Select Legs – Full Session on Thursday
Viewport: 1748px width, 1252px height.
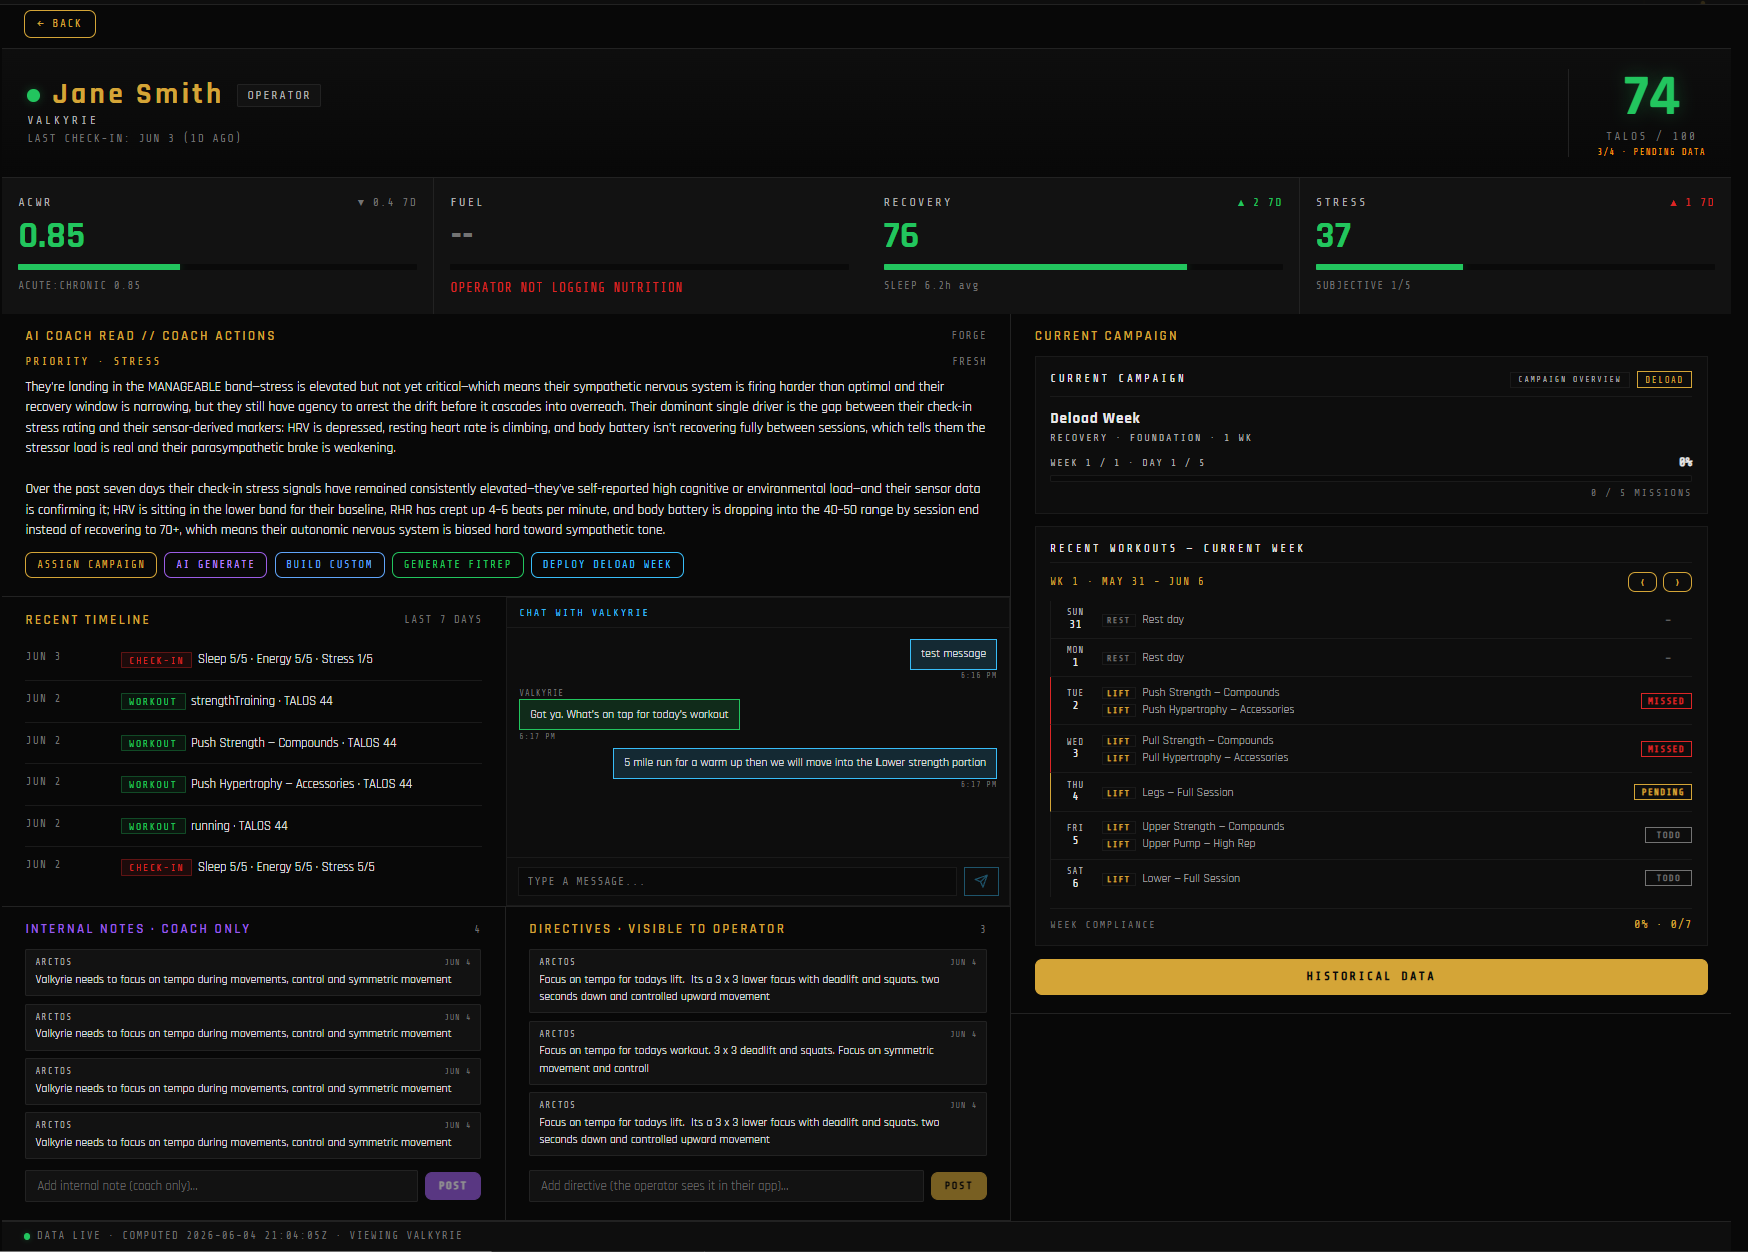(1187, 792)
